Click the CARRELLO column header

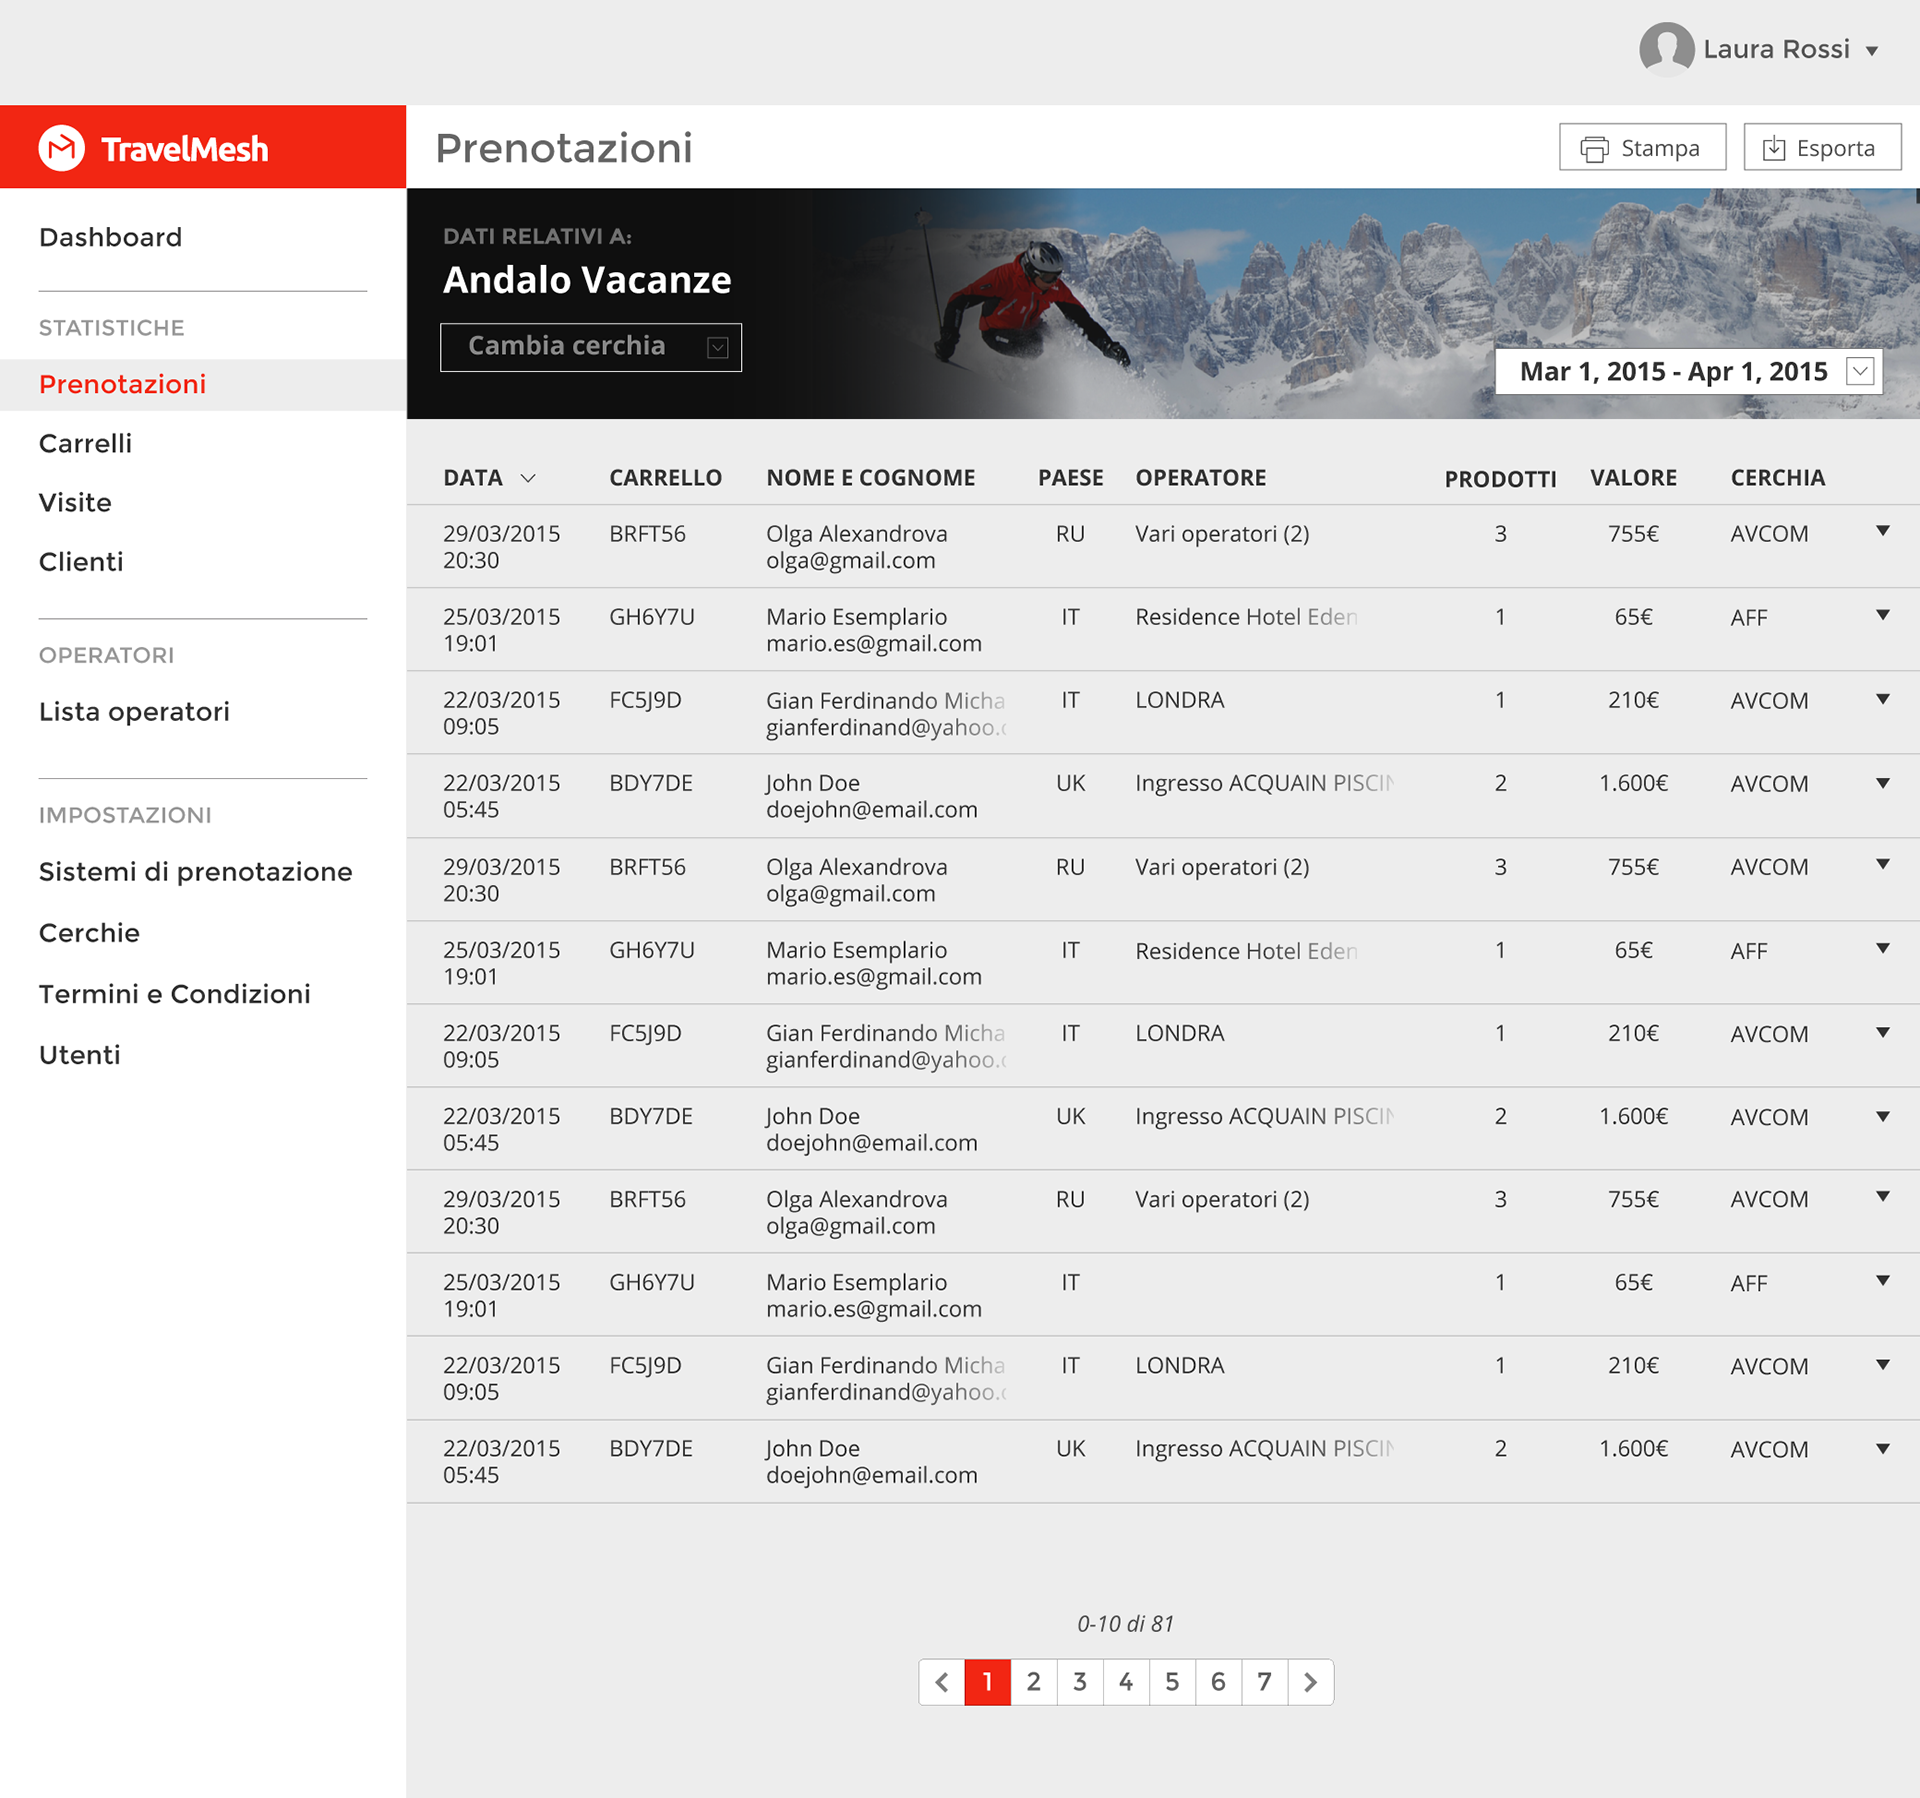click(x=665, y=478)
